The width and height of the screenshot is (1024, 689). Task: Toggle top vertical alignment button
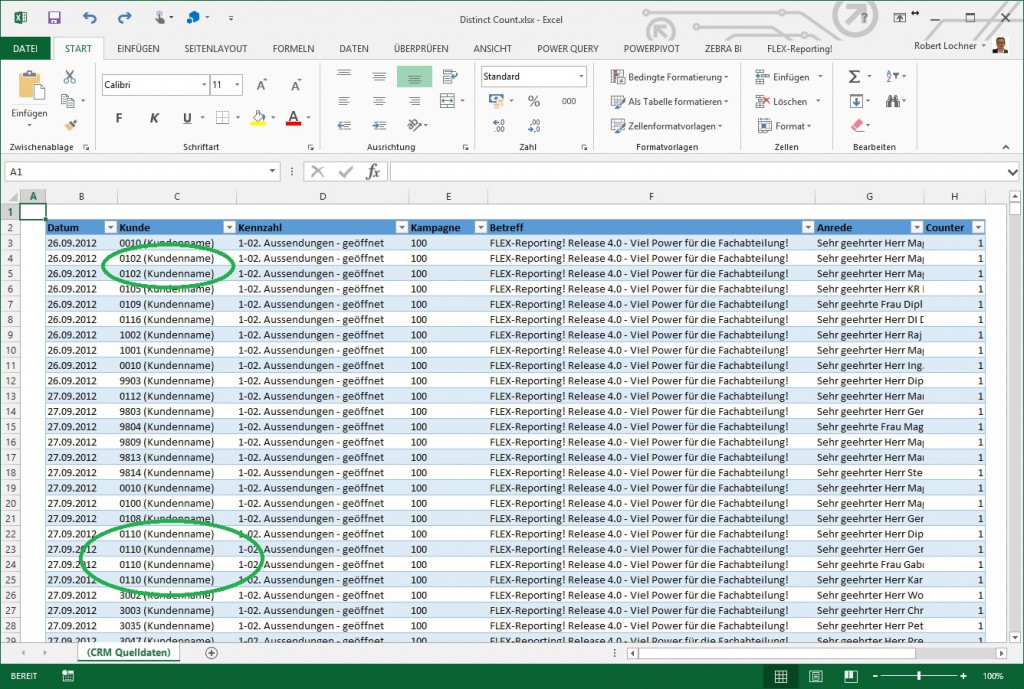344,74
